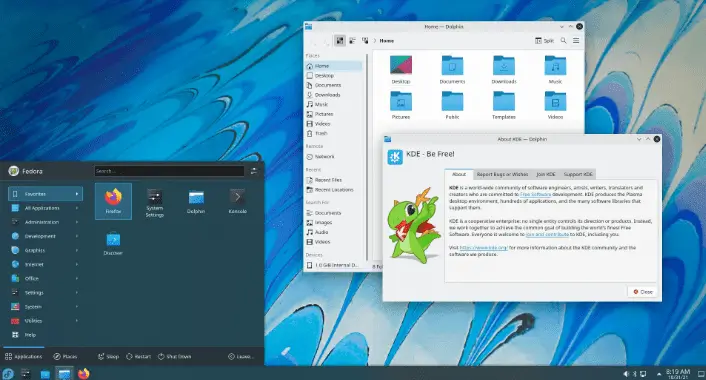Screen dimensions: 706x380
Task: Expand the All Applications category
Action: point(45,208)
